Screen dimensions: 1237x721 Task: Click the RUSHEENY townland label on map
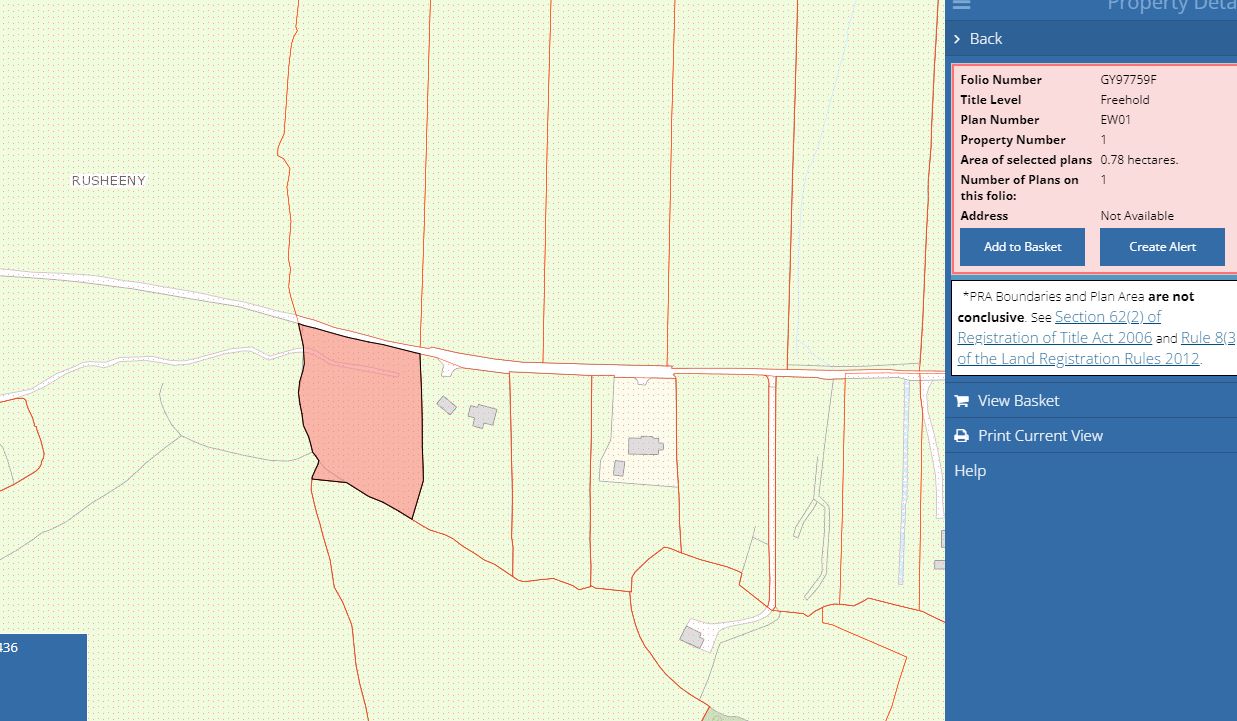[x=109, y=181]
